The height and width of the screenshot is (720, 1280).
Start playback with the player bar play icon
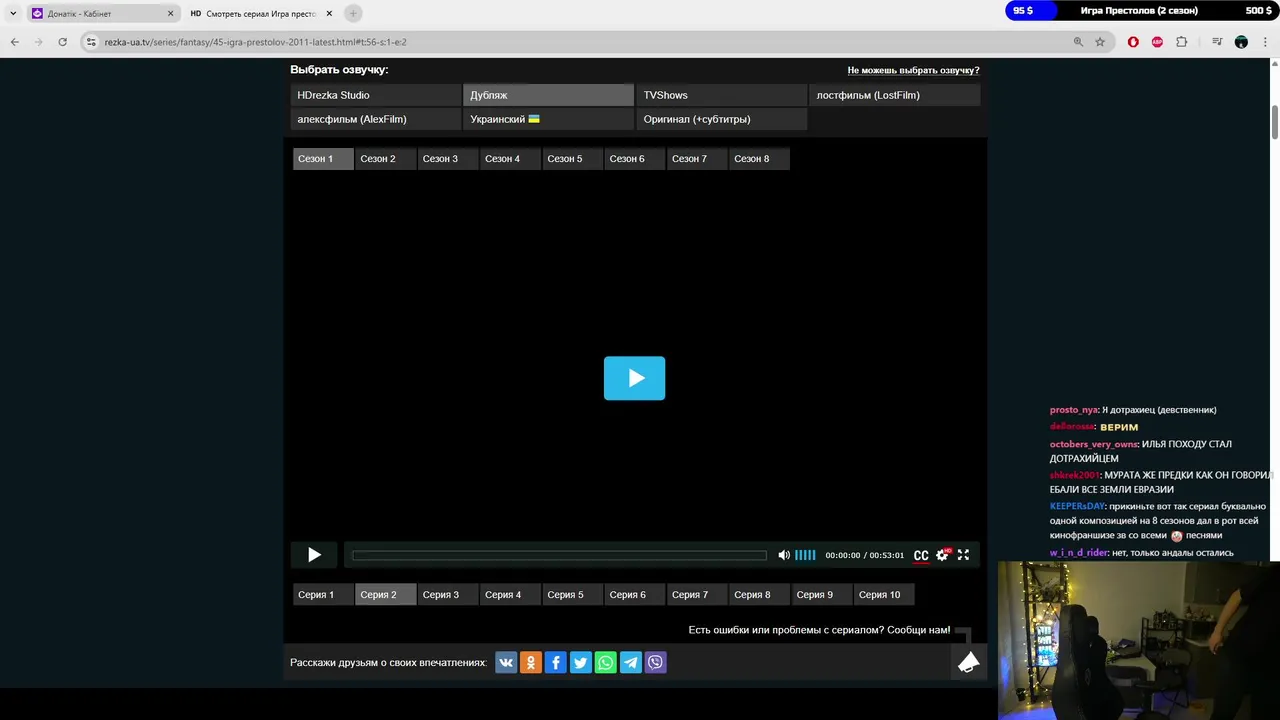[314, 555]
